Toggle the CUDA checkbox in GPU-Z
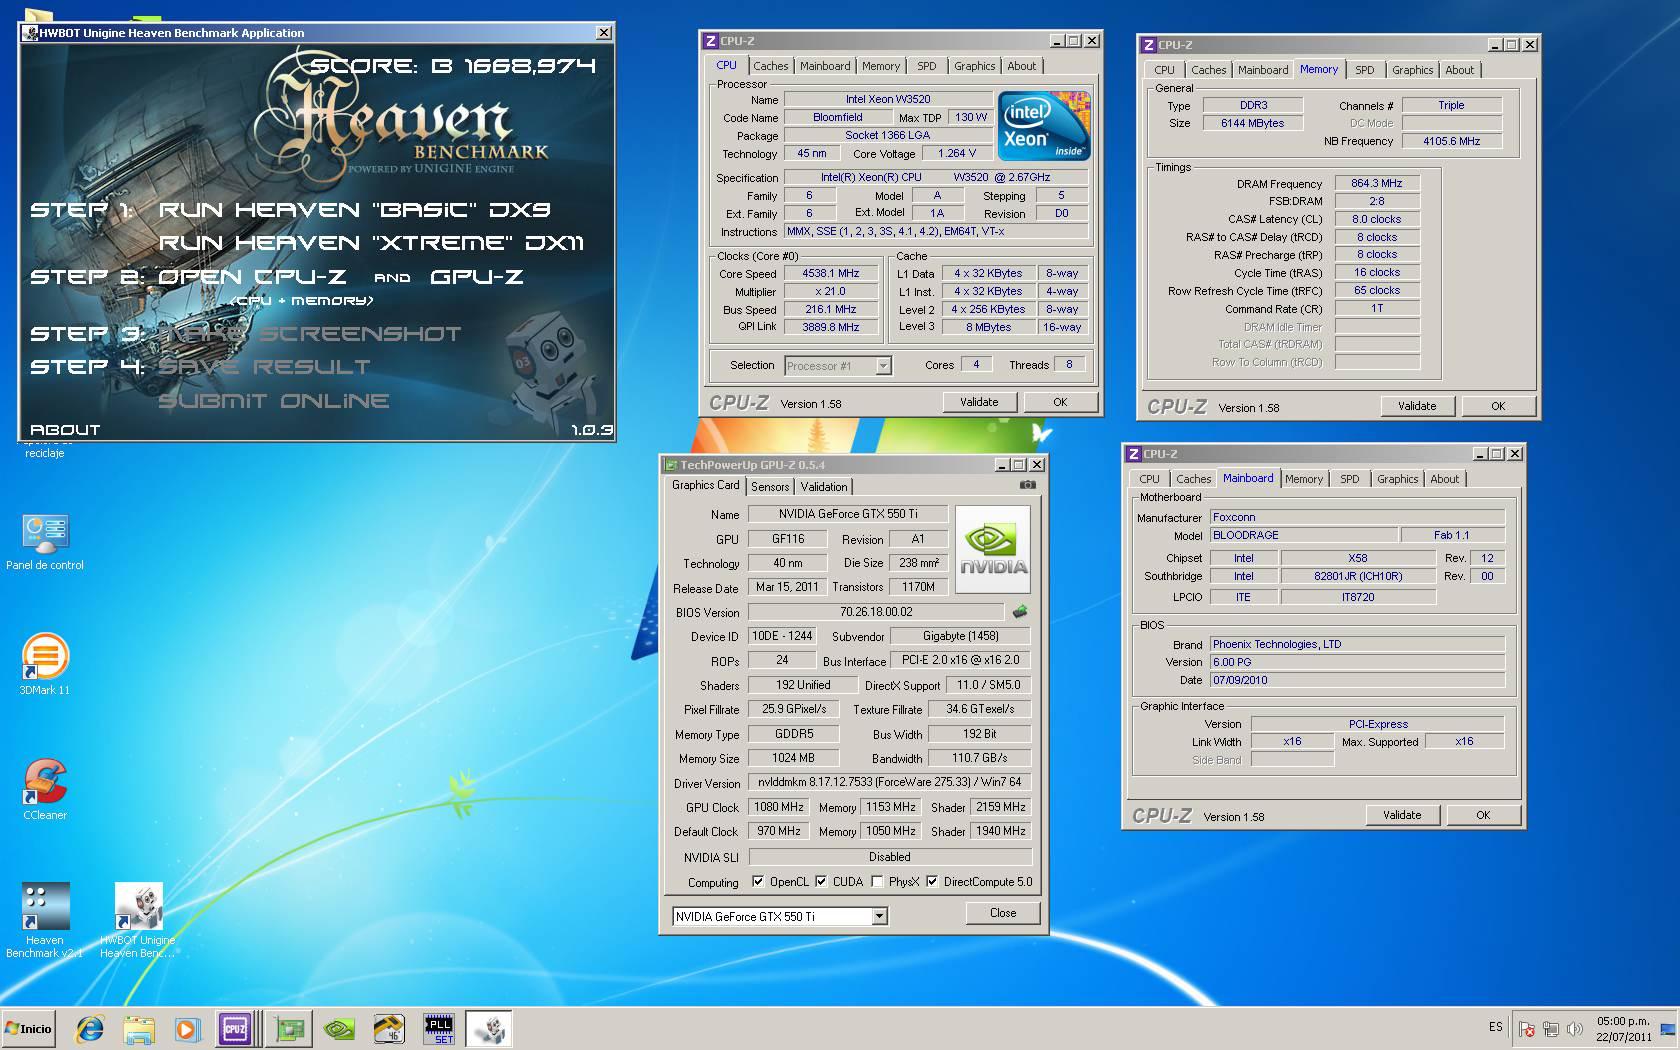The image size is (1680, 1050). click(821, 881)
